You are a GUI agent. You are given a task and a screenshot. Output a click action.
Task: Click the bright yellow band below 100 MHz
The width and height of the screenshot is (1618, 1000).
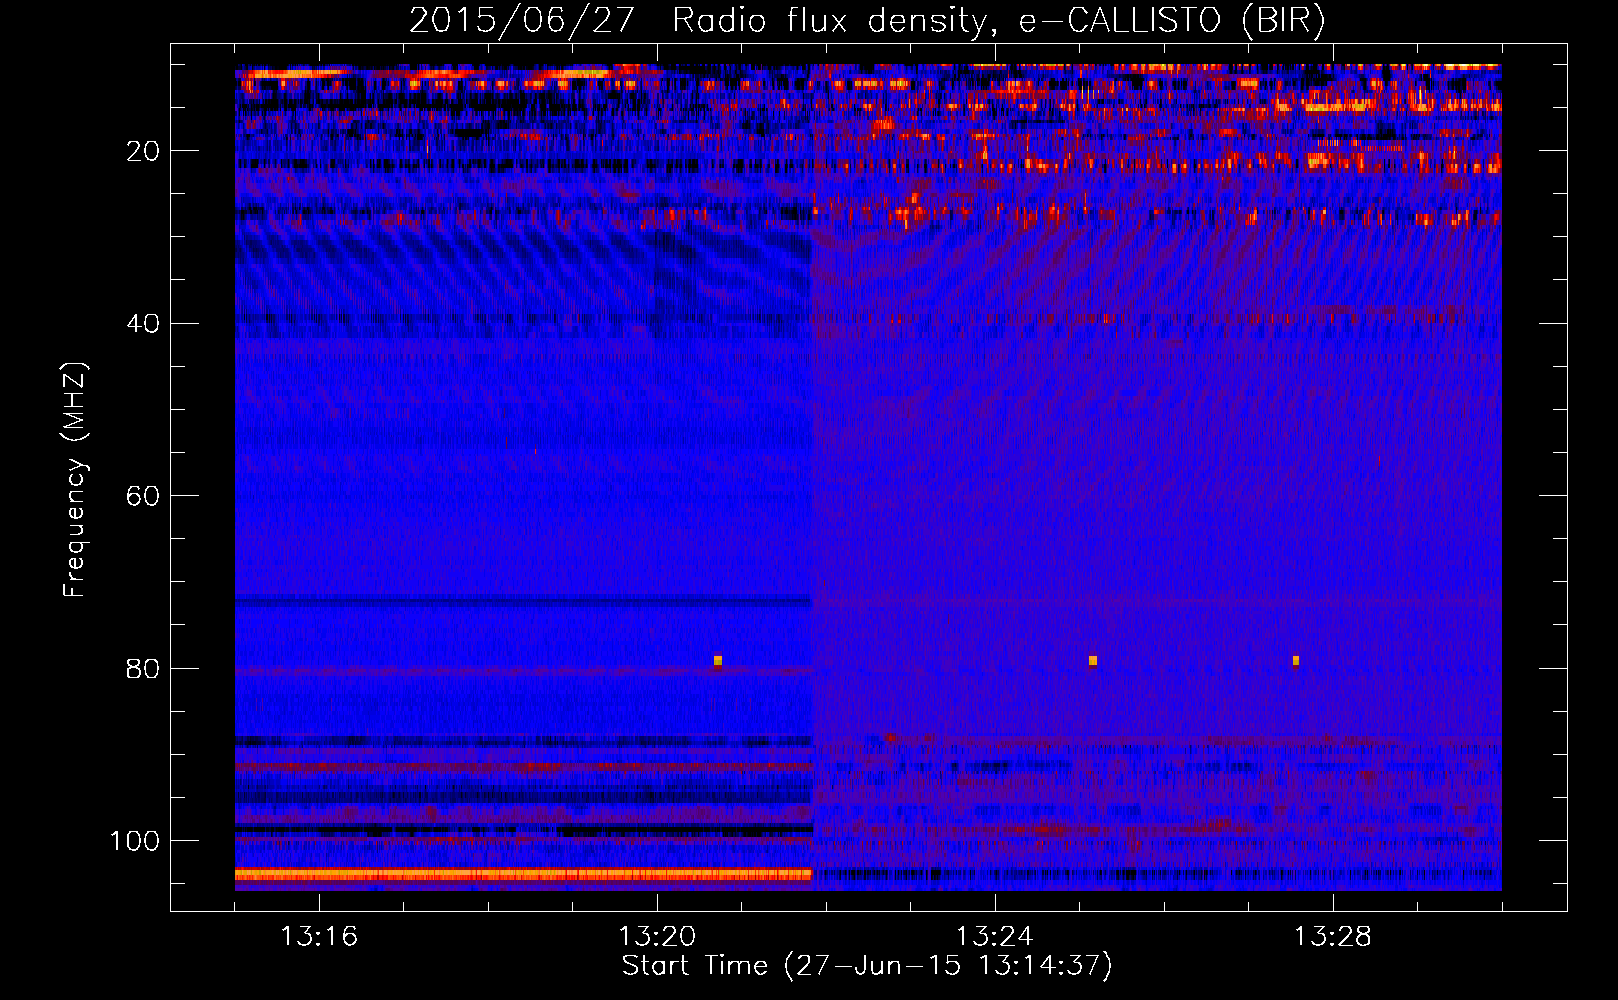click(x=523, y=875)
